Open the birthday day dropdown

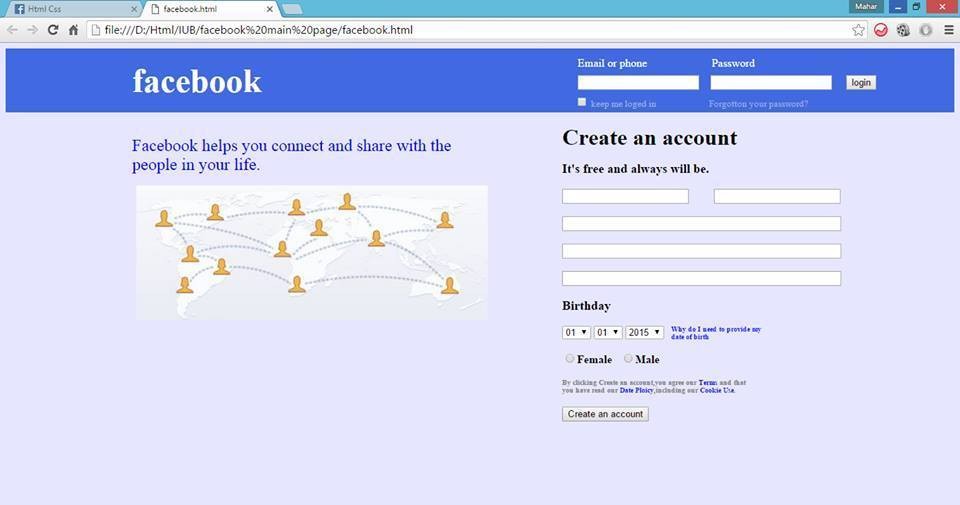click(576, 332)
